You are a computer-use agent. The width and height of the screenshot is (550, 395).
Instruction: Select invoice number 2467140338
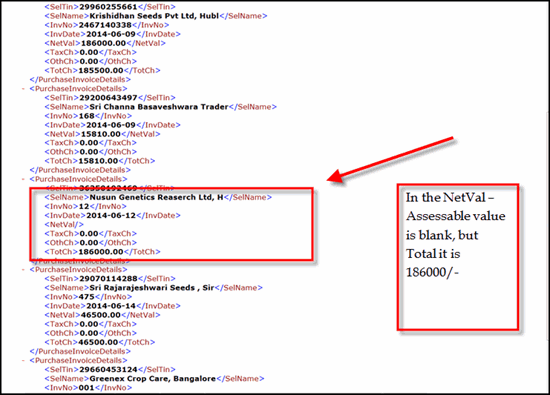[x=105, y=25]
